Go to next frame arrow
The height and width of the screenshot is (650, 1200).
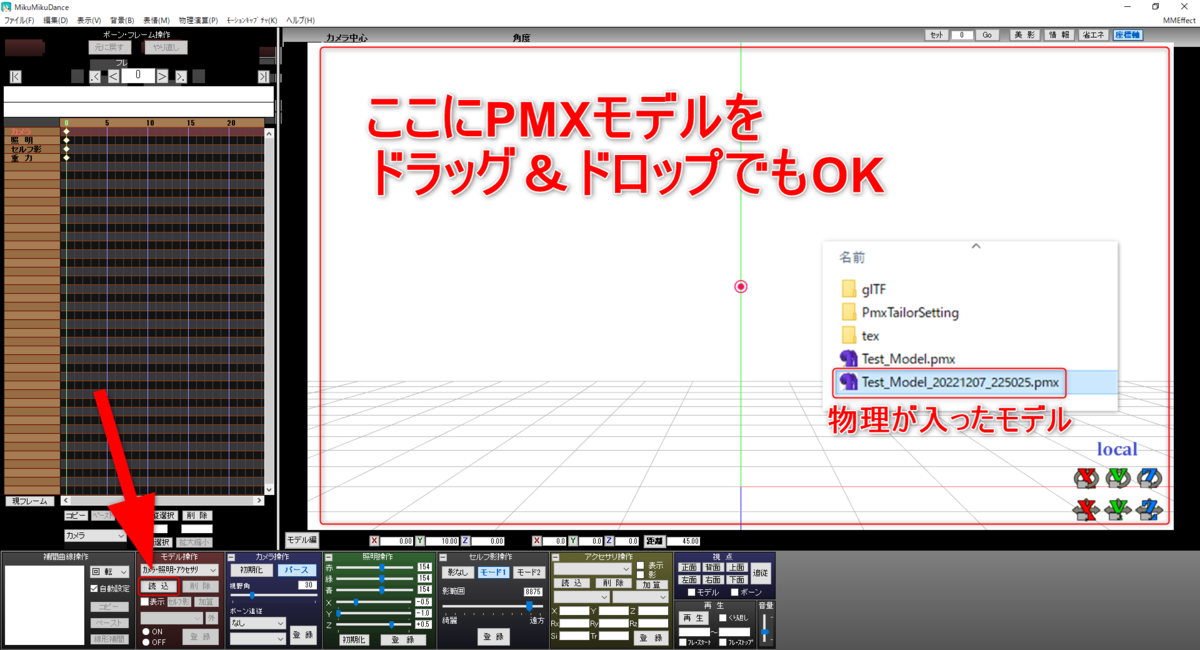tap(163, 76)
